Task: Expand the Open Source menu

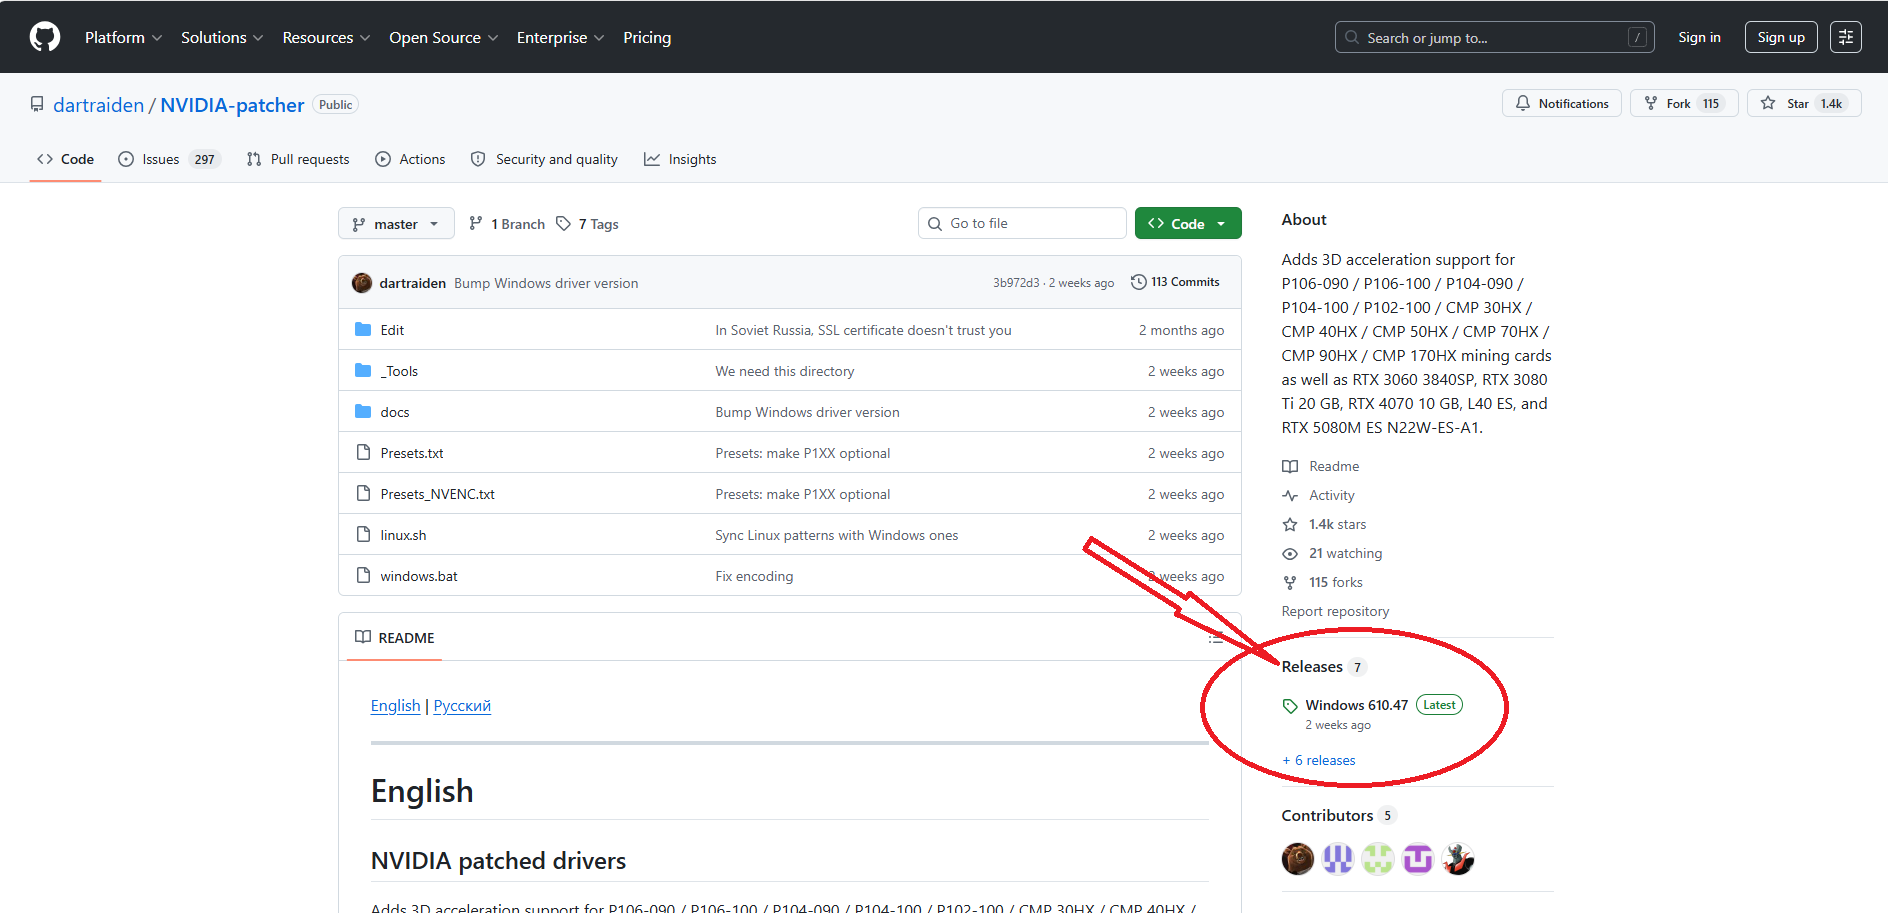Action: [x=443, y=37]
